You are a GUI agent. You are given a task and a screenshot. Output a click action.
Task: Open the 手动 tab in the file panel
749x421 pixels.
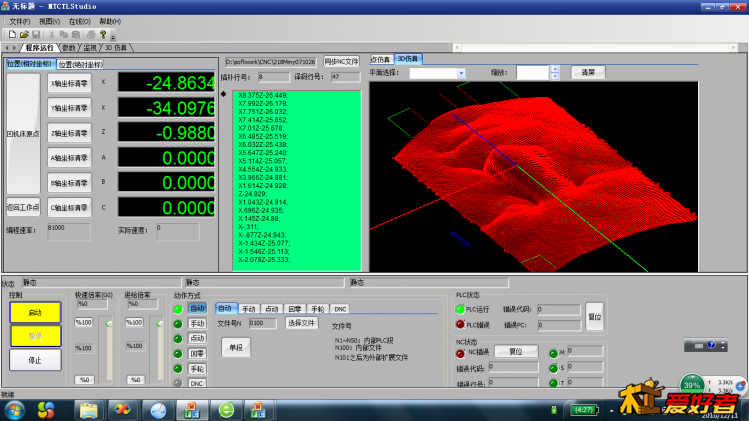[248, 309]
